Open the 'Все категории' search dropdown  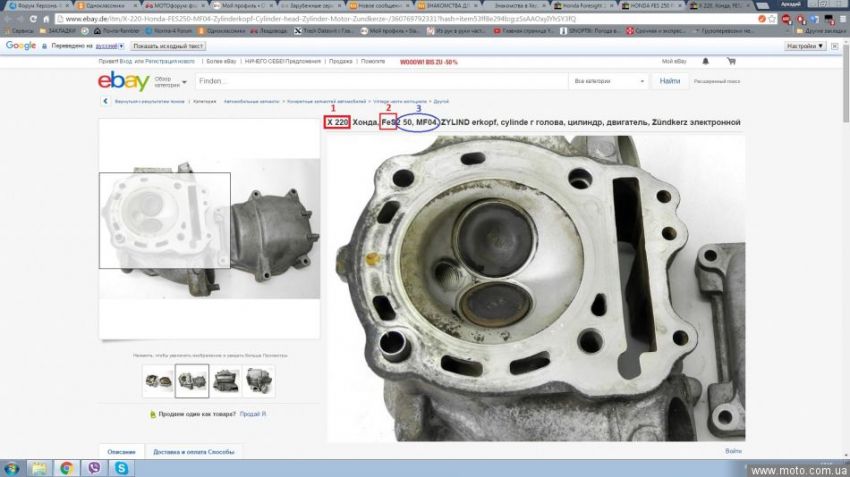[x=609, y=81]
